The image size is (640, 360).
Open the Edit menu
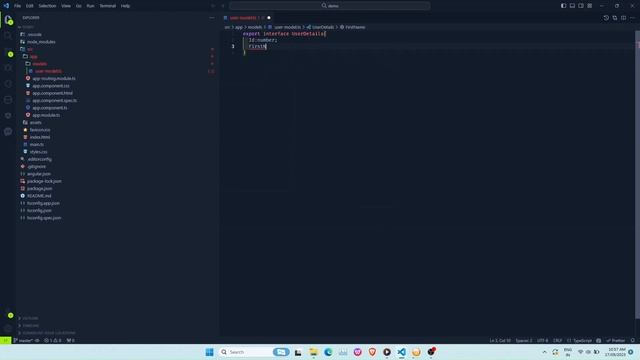pyautogui.click(x=30, y=6)
